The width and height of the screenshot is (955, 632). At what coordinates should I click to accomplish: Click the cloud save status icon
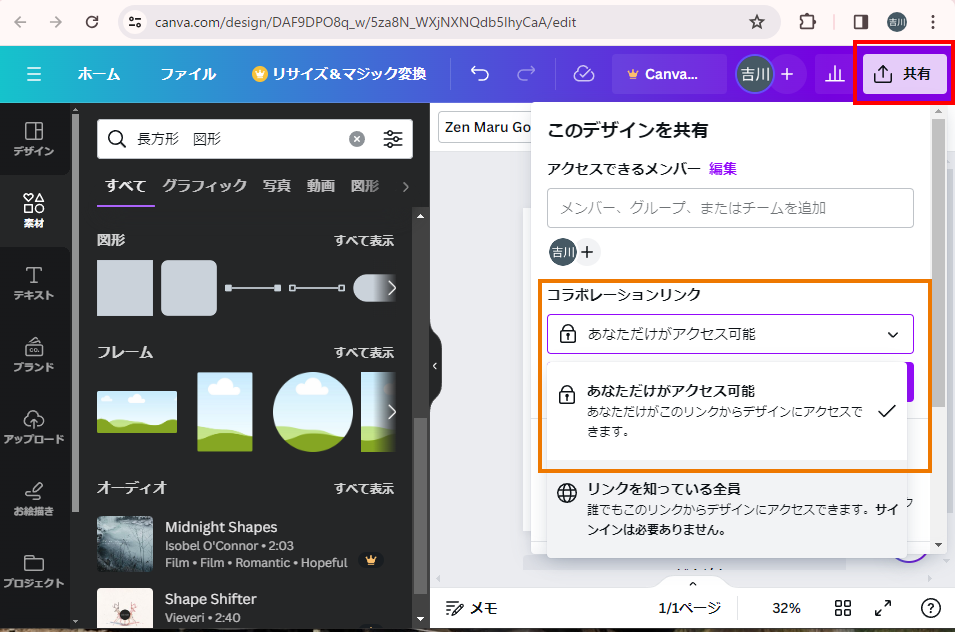(583, 74)
